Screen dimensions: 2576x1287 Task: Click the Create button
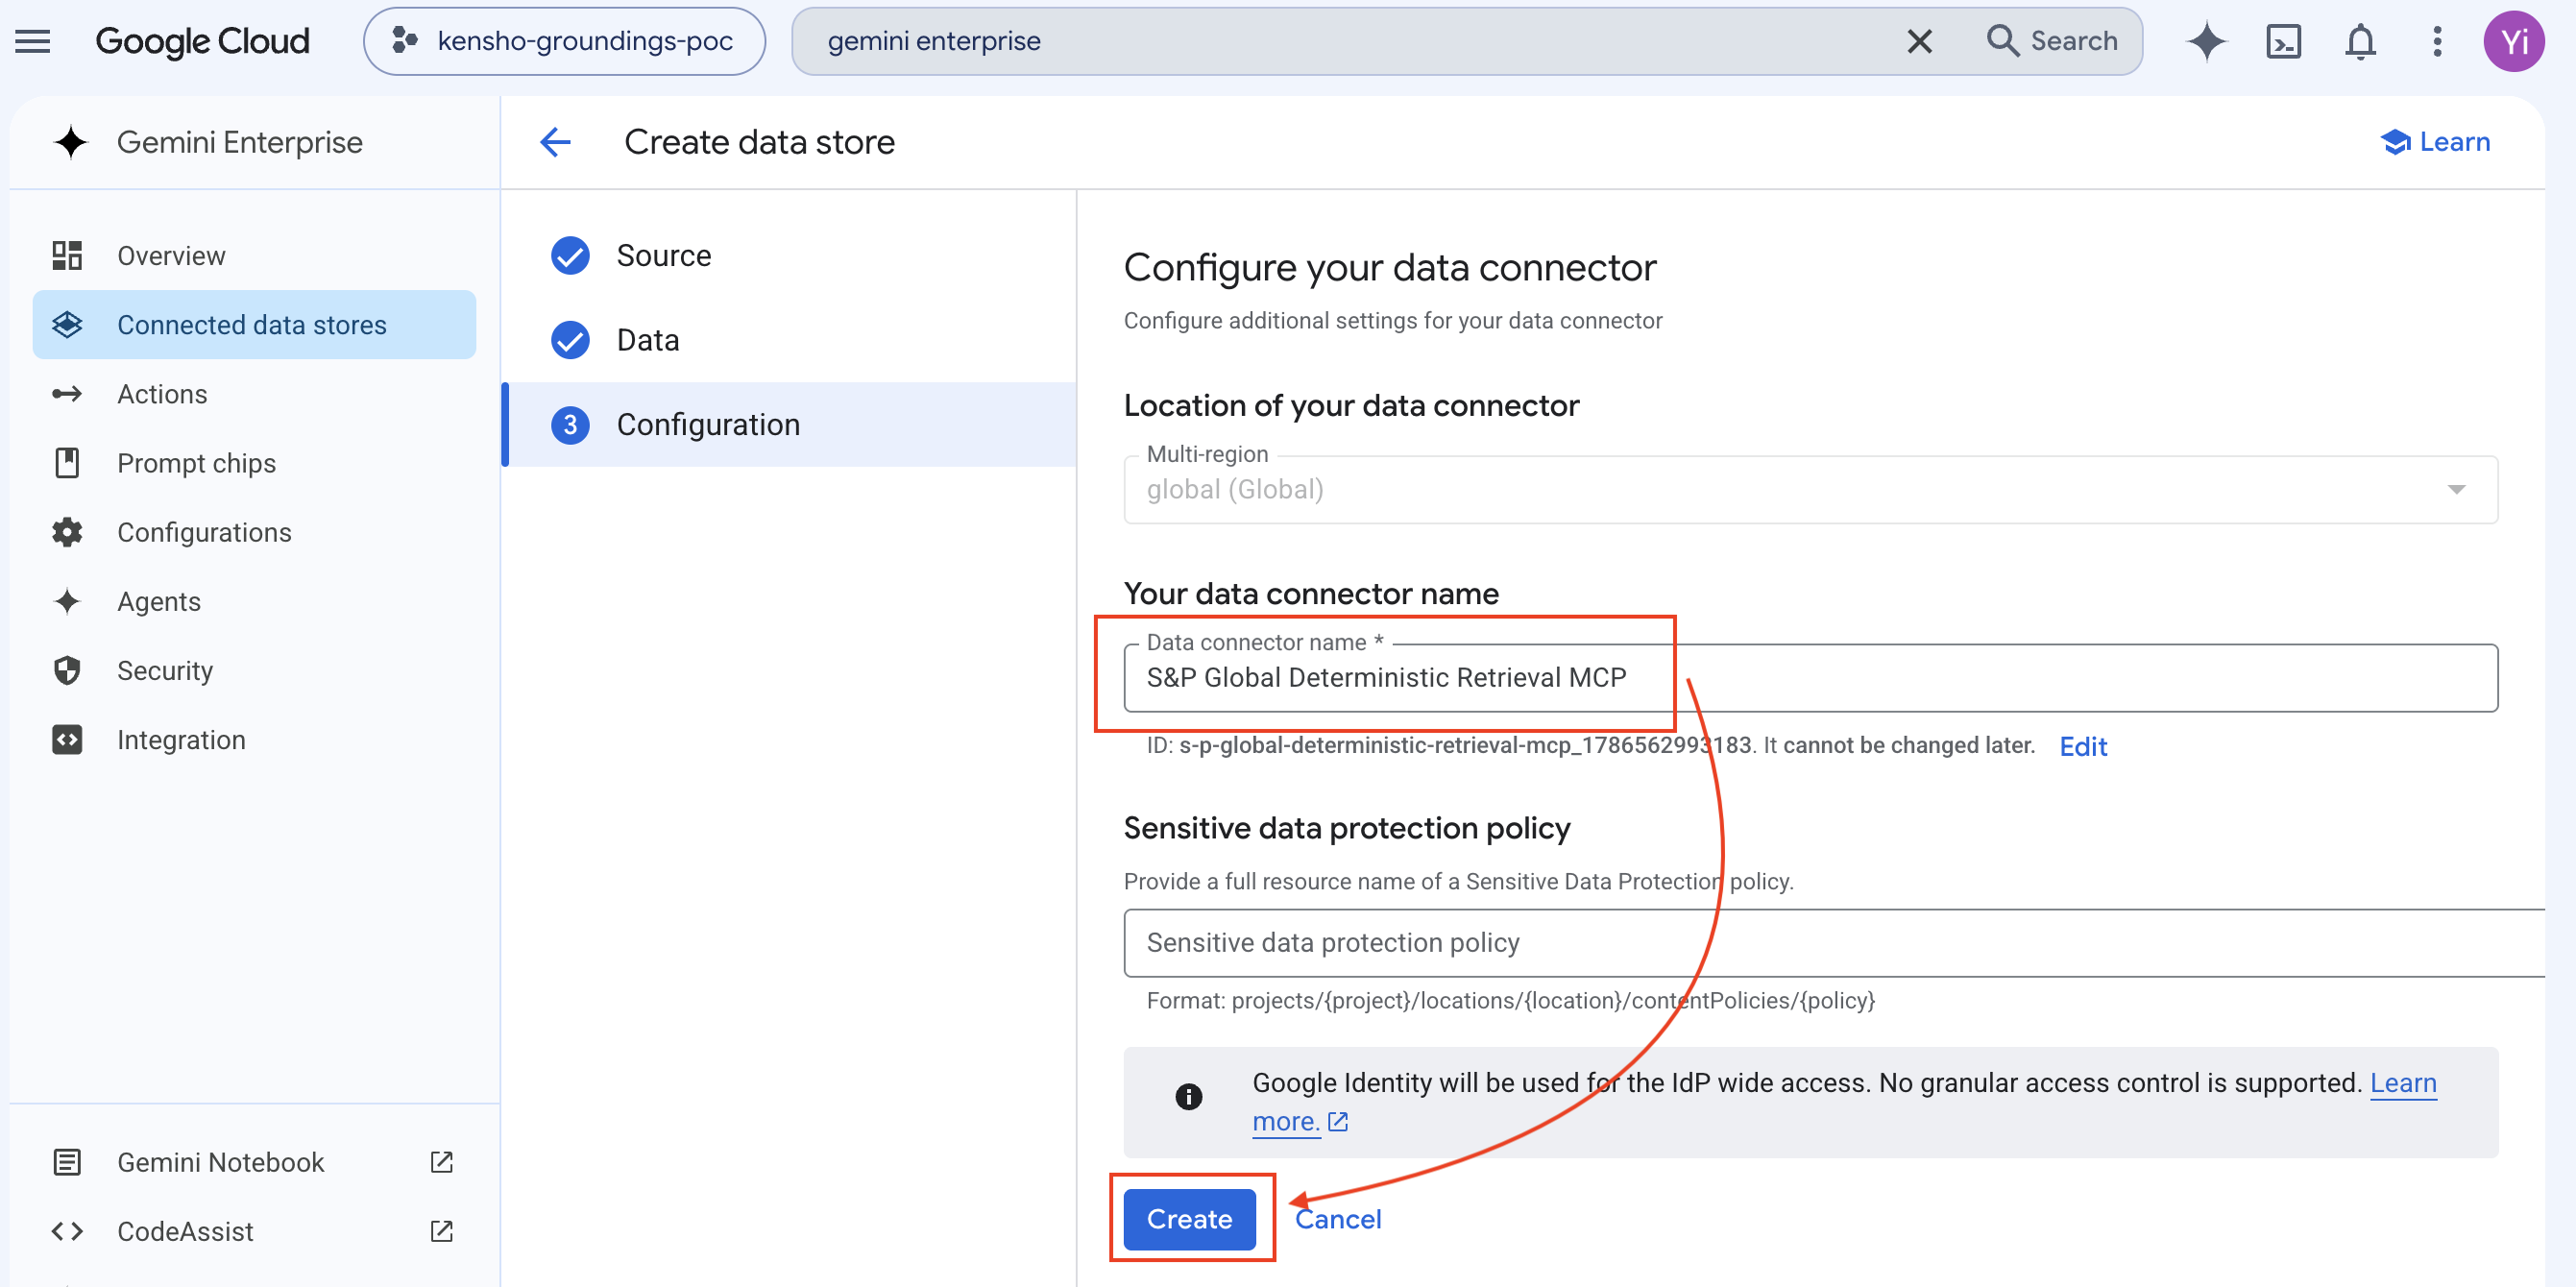pos(1189,1218)
